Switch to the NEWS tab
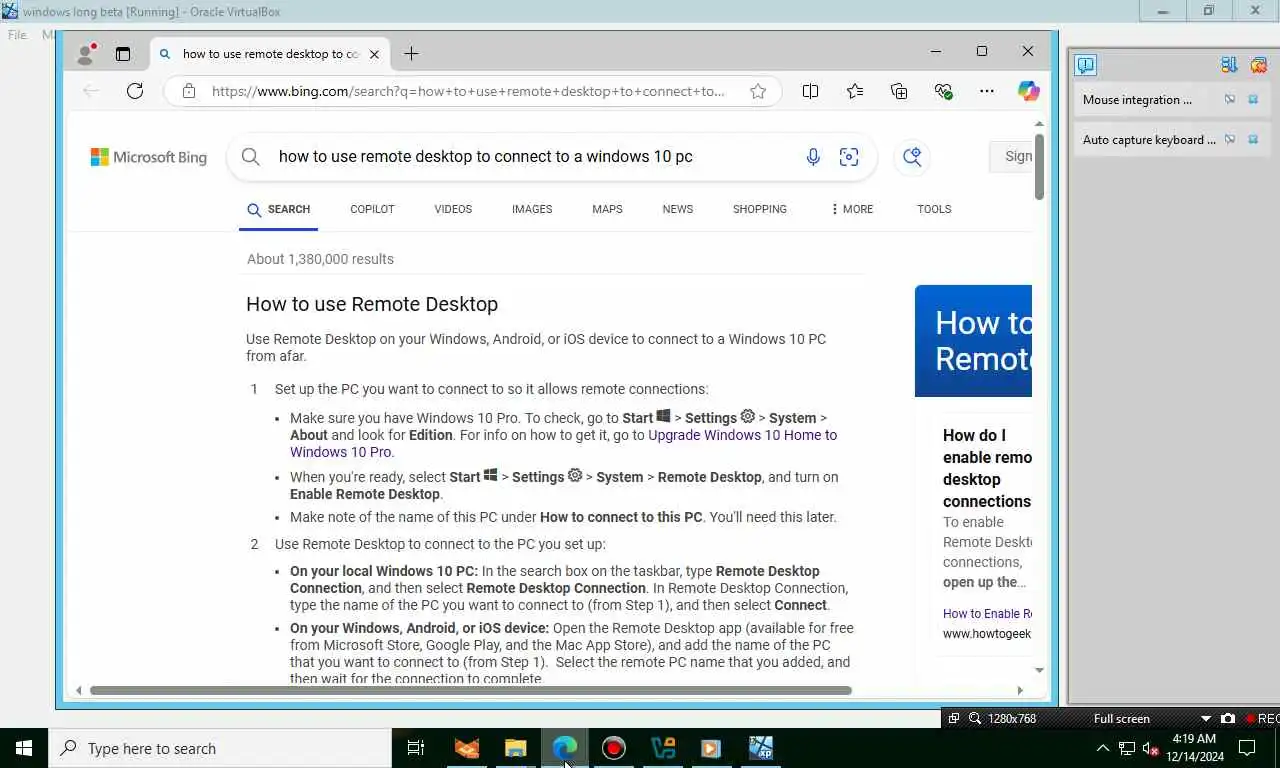Screen dimensions: 1280x768 677,209
